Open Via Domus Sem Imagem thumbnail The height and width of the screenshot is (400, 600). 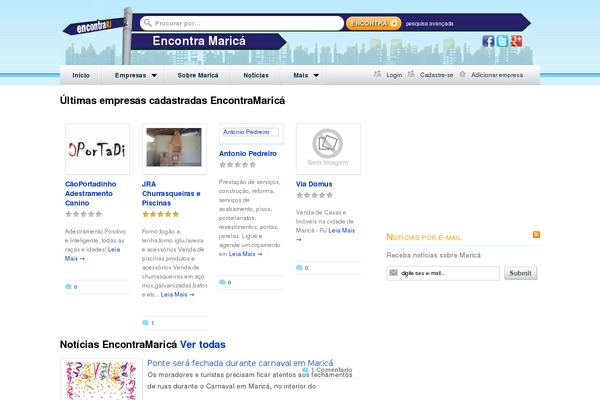[x=328, y=149]
